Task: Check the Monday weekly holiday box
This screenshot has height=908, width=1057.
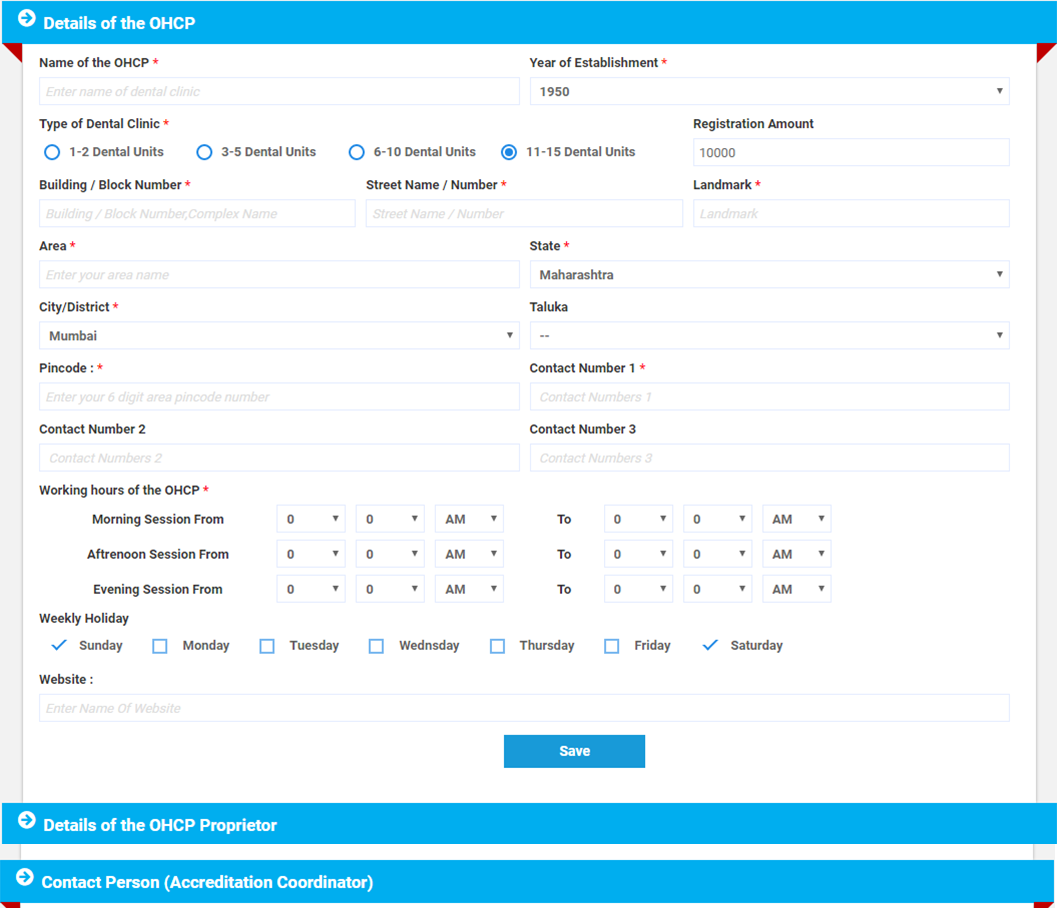Action: click(x=160, y=647)
